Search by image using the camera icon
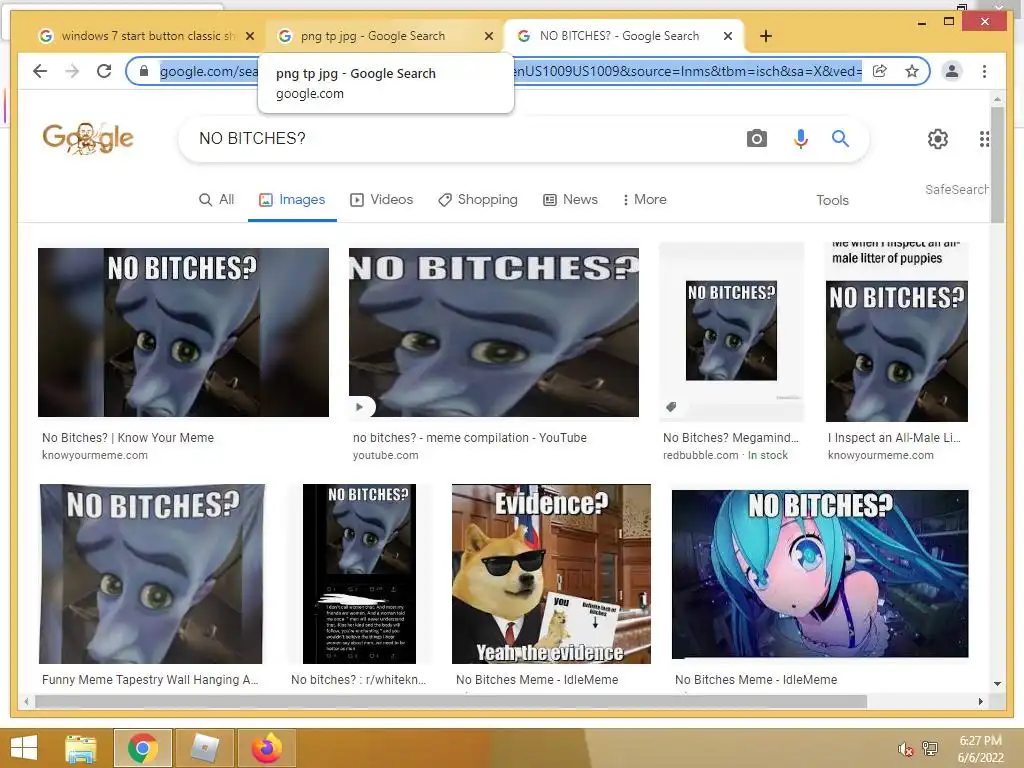Screen dimensions: 1024x768 756,138
